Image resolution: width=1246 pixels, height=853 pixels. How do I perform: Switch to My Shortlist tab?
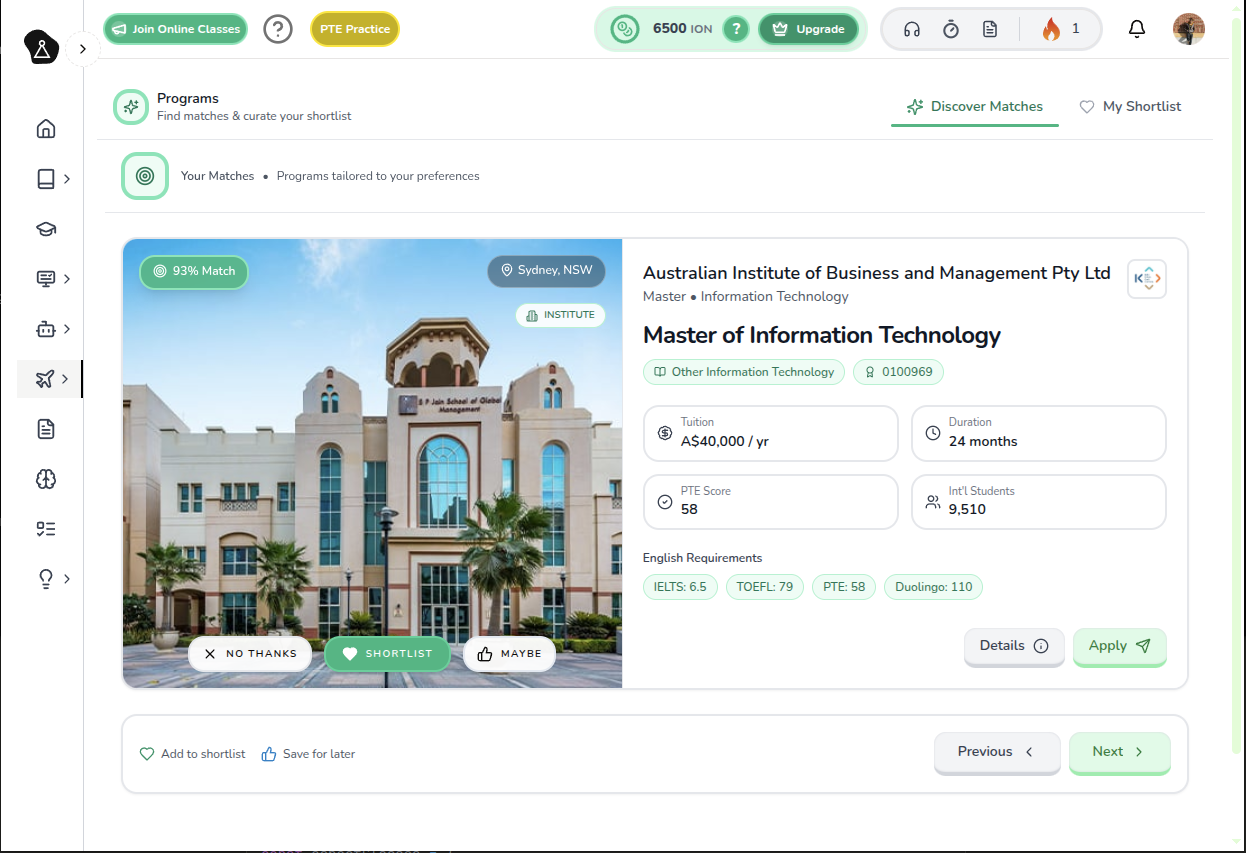pos(1130,106)
